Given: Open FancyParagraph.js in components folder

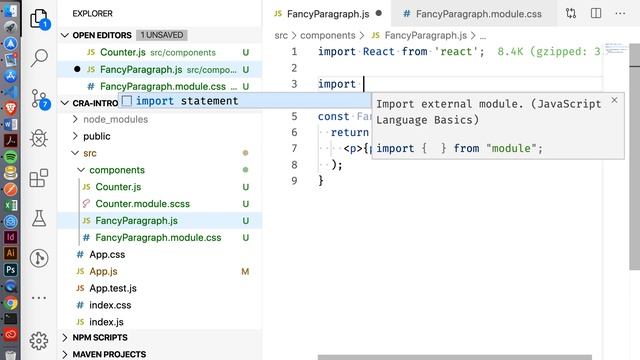Looking at the screenshot, I should 160,221.
